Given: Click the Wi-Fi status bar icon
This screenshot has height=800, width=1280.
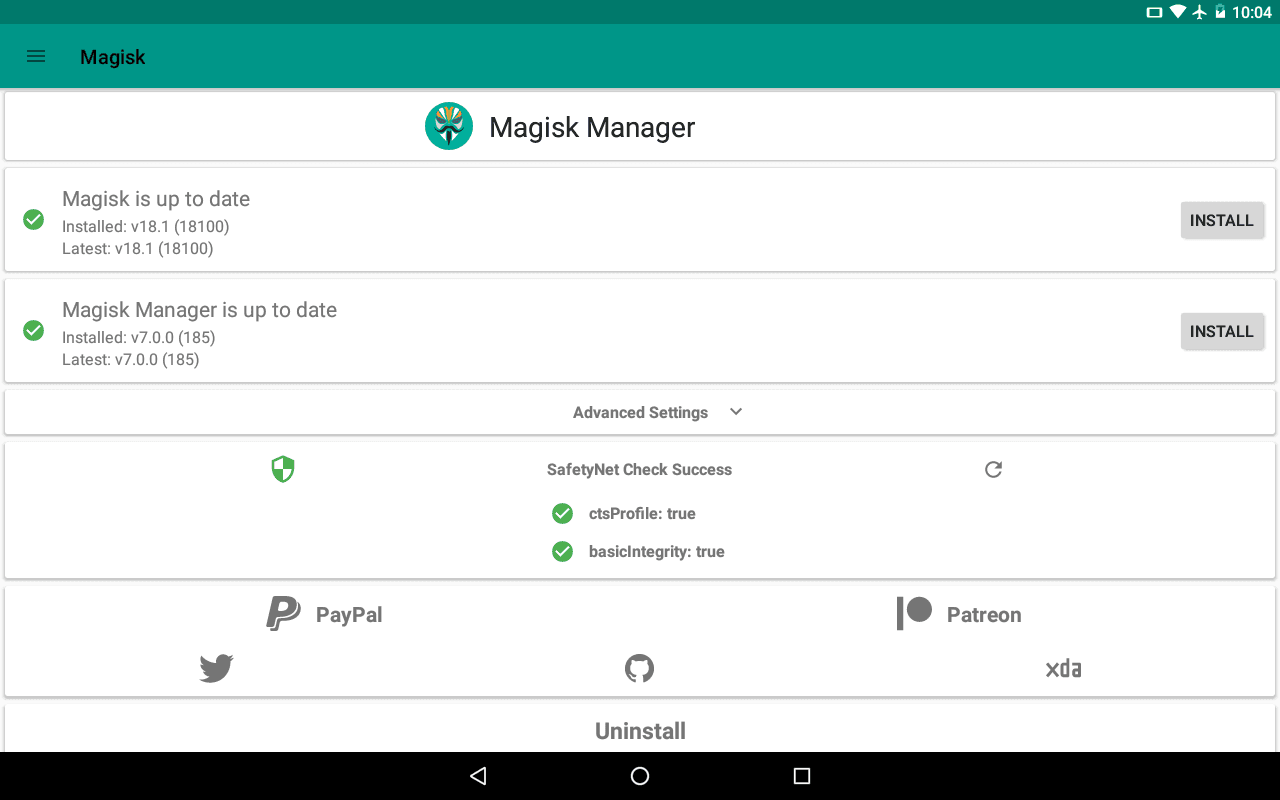Looking at the screenshot, I should tap(1177, 12).
